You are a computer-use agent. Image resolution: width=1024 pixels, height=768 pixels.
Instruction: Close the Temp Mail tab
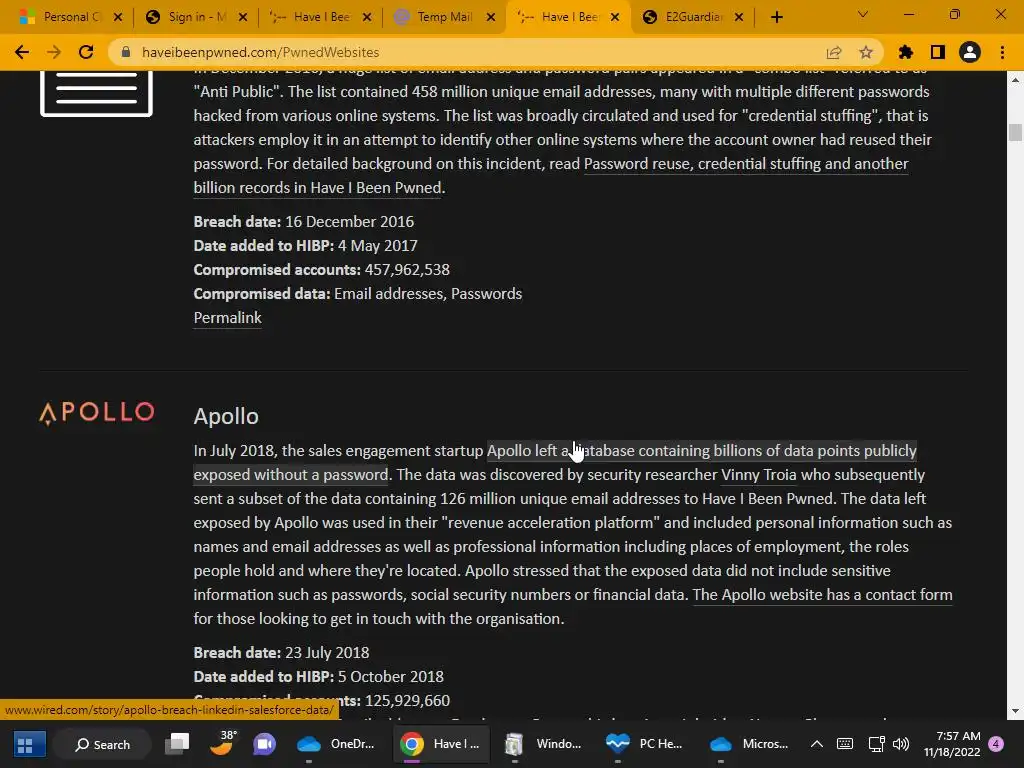pyautogui.click(x=490, y=18)
